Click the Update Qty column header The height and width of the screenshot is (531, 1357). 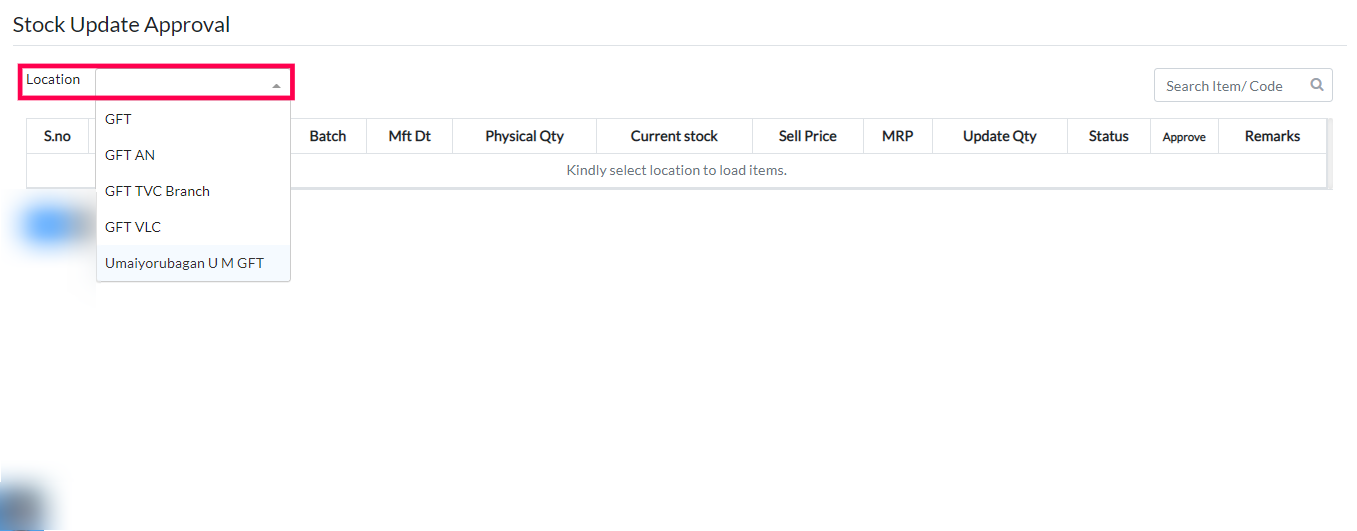[999, 136]
